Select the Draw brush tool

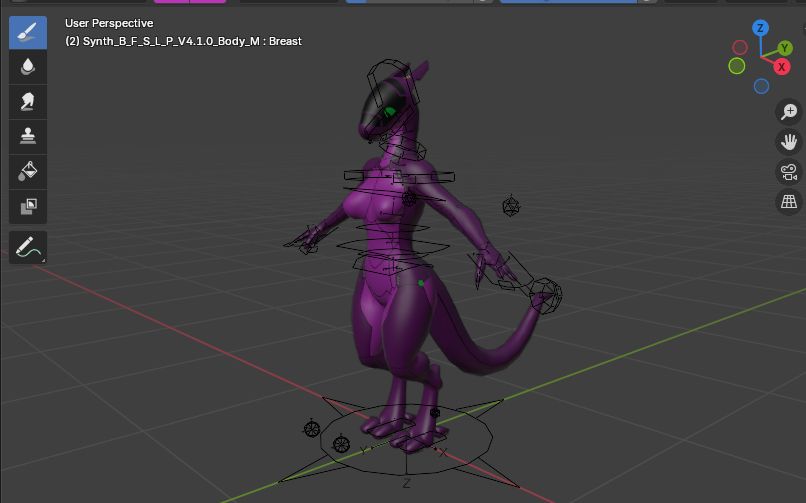[x=28, y=32]
